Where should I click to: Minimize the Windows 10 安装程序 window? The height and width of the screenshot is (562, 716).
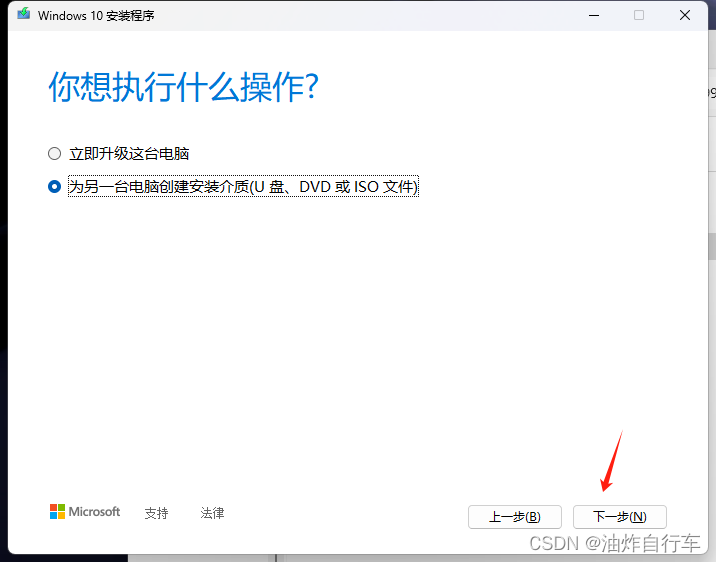(594, 16)
